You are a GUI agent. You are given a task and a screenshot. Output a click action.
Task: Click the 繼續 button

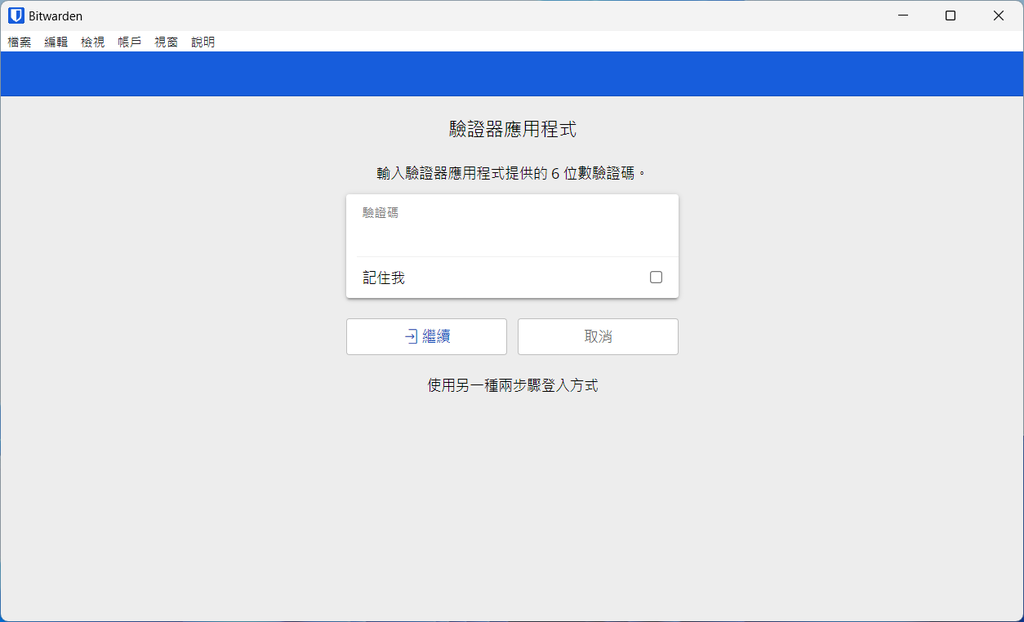(426, 336)
